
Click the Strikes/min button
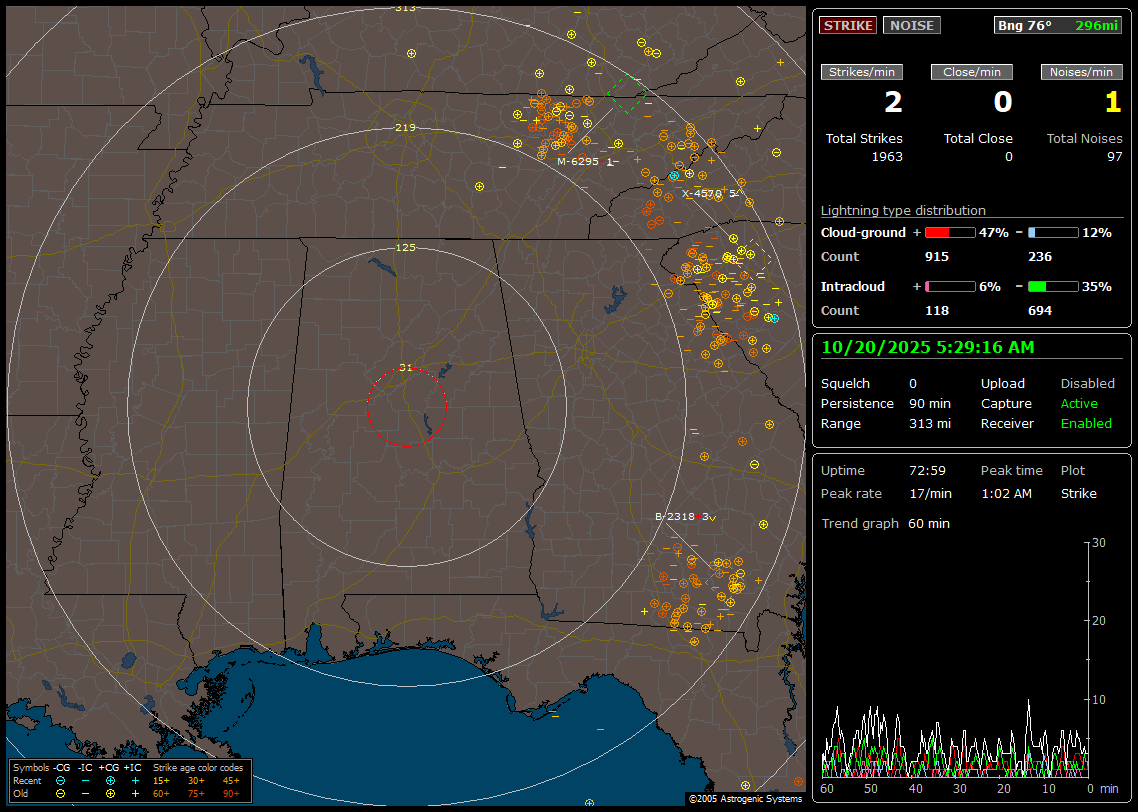pos(862,72)
